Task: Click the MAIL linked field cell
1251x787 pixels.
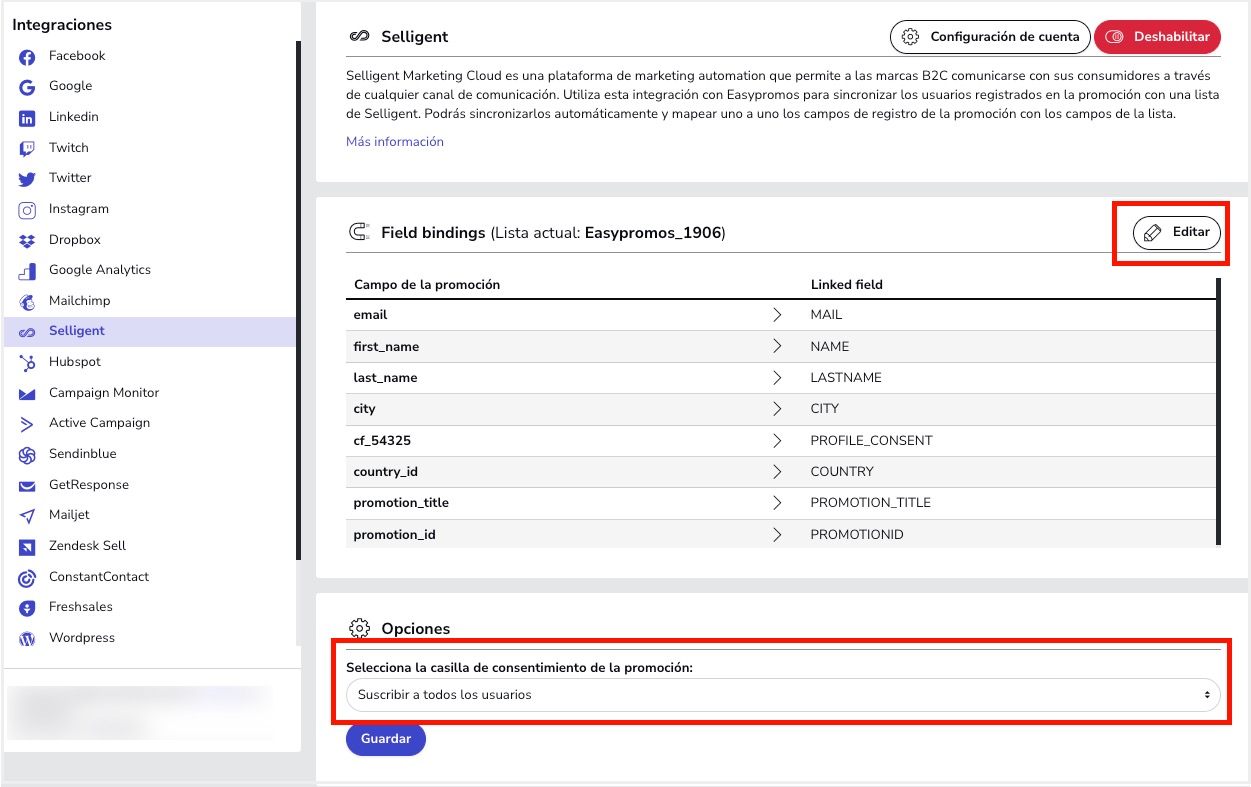Action: (826, 315)
